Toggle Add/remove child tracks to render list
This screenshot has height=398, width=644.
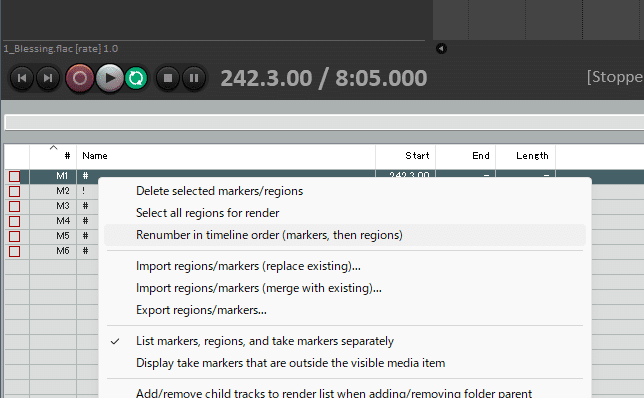coord(345,392)
